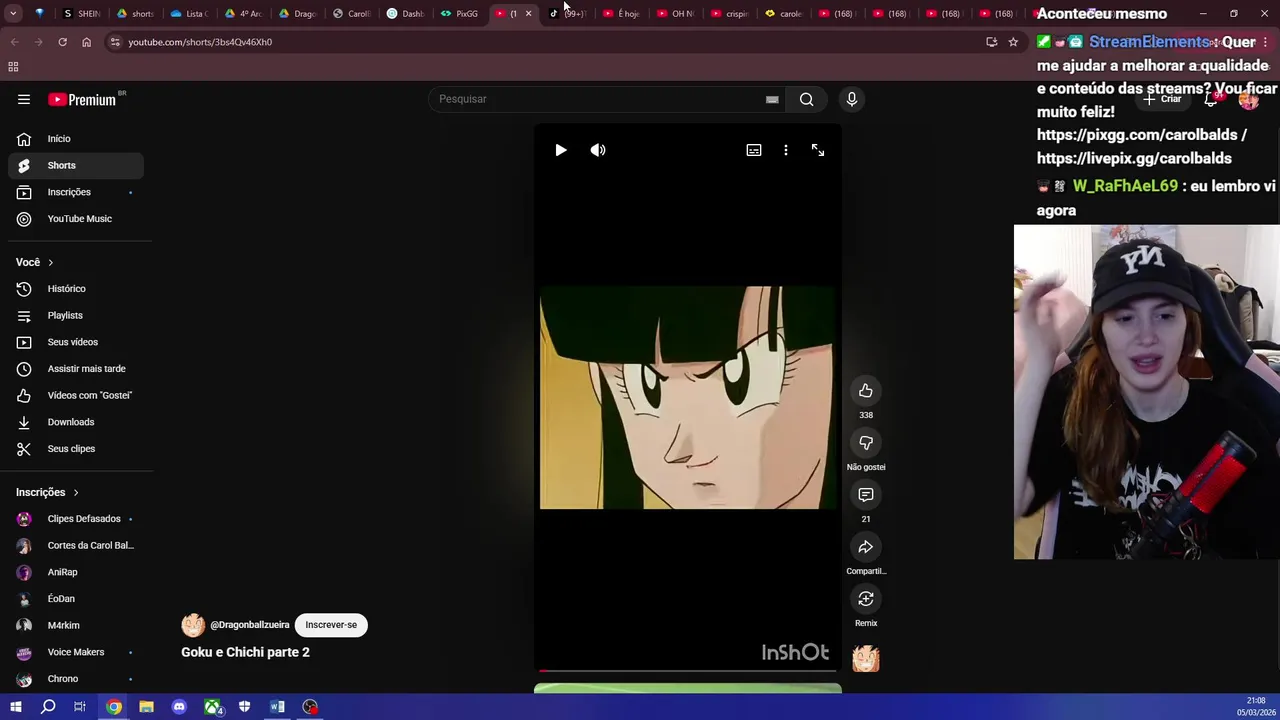1280x720 pixels.
Task: Open YouTube Music from the sidebar
Action: [x=76, y=219]
